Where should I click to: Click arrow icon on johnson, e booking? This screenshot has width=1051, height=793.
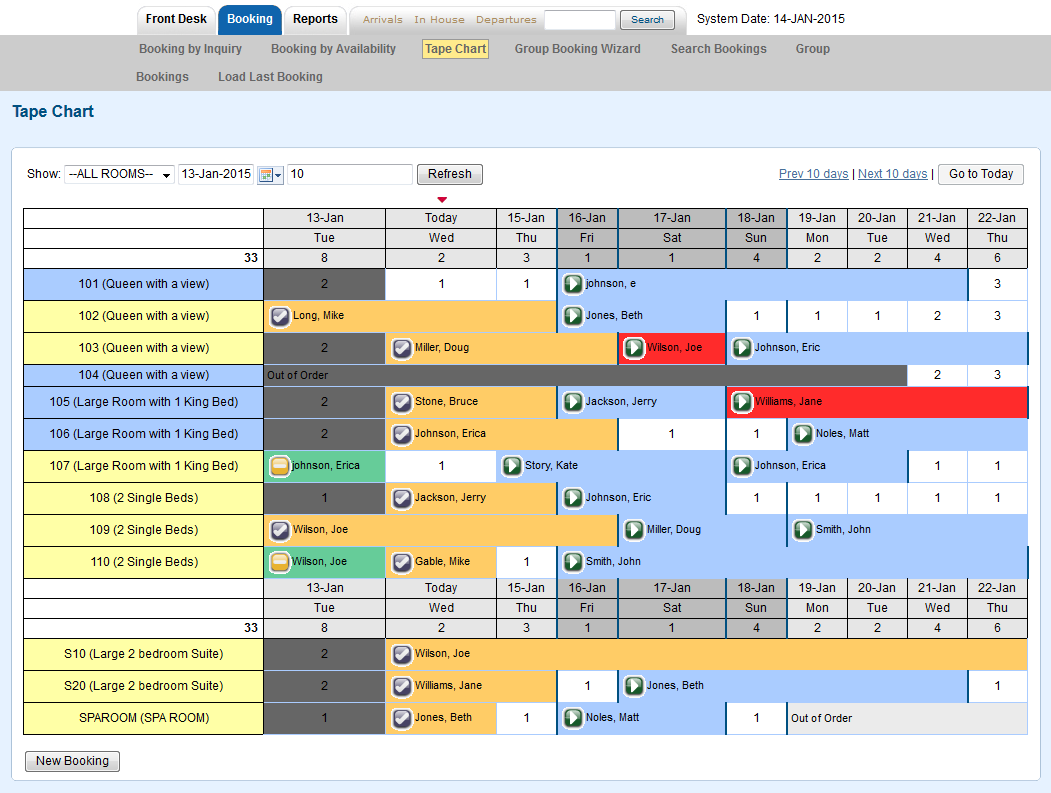(x=573, y=284)
